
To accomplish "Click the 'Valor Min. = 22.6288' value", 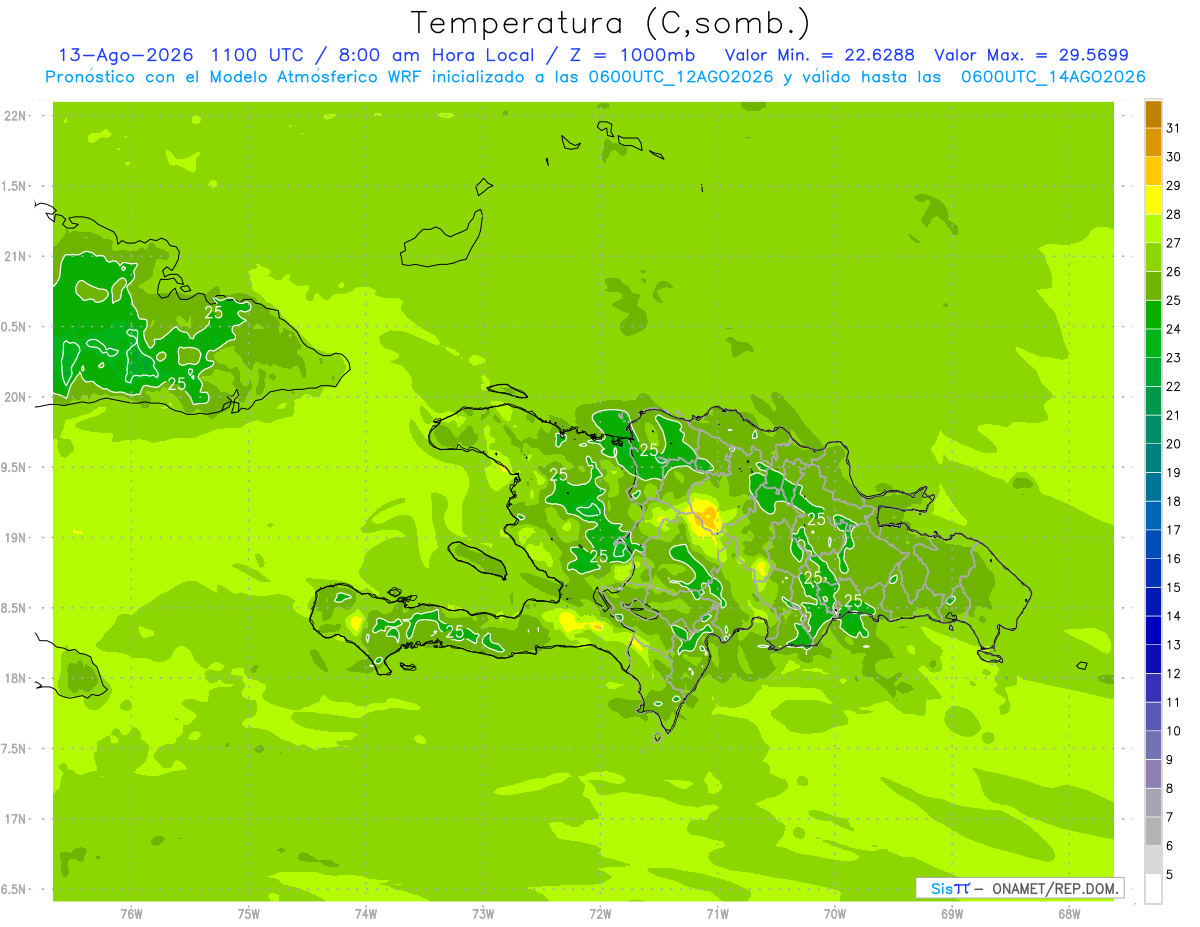I will click(820, 55).
